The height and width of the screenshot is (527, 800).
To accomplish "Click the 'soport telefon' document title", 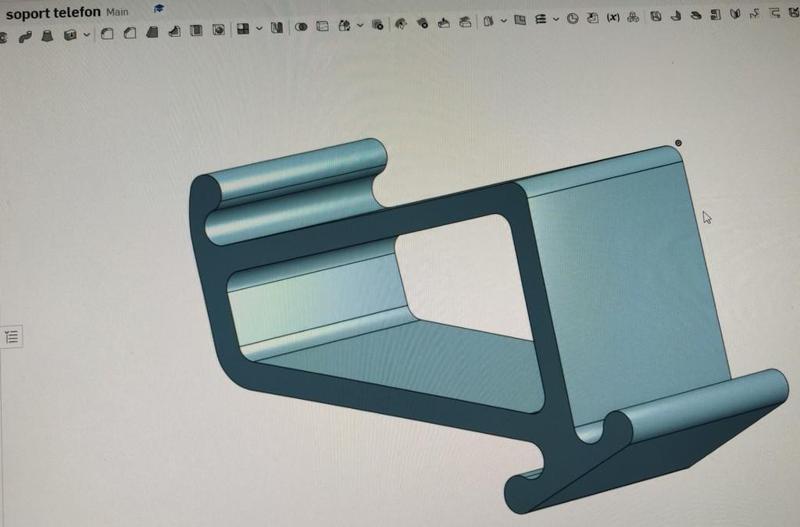I will coord(53,12).
